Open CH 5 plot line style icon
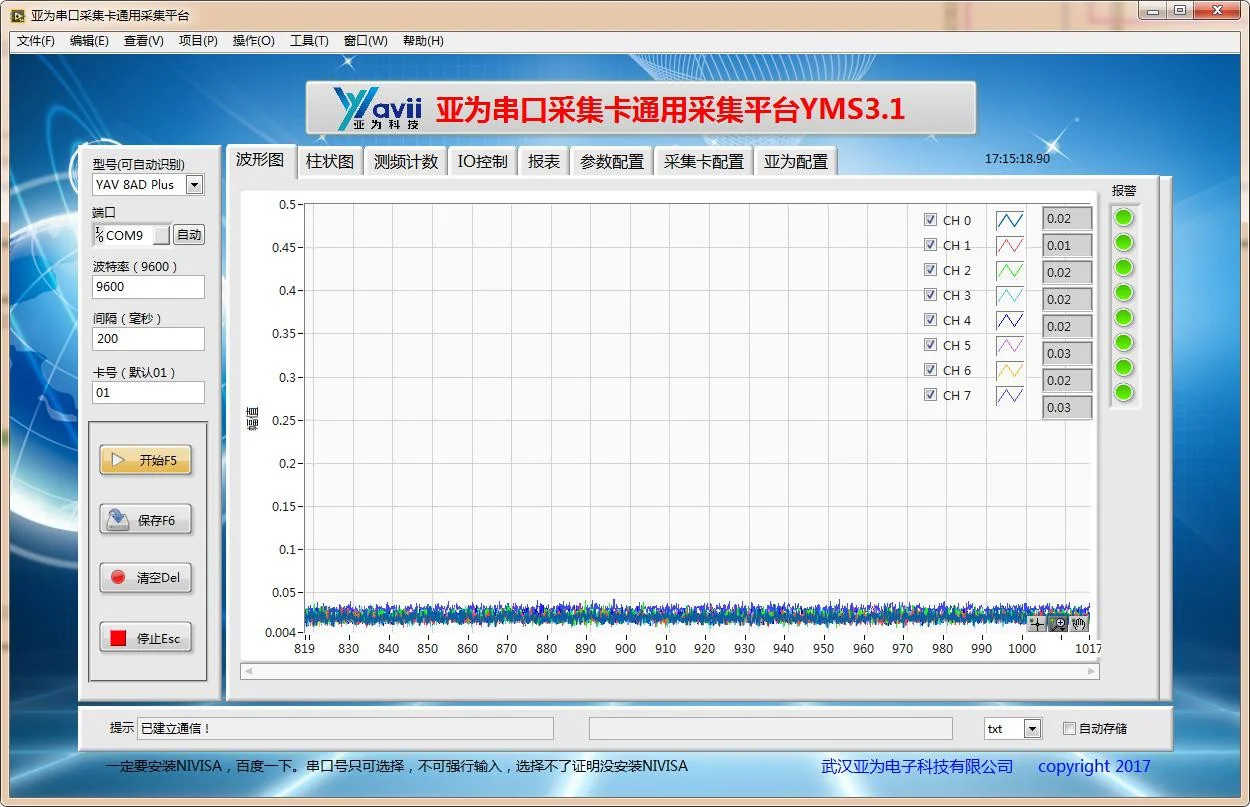Image resolution: width=1250 pixels, height=807 pixels. tap(1010, 345)
